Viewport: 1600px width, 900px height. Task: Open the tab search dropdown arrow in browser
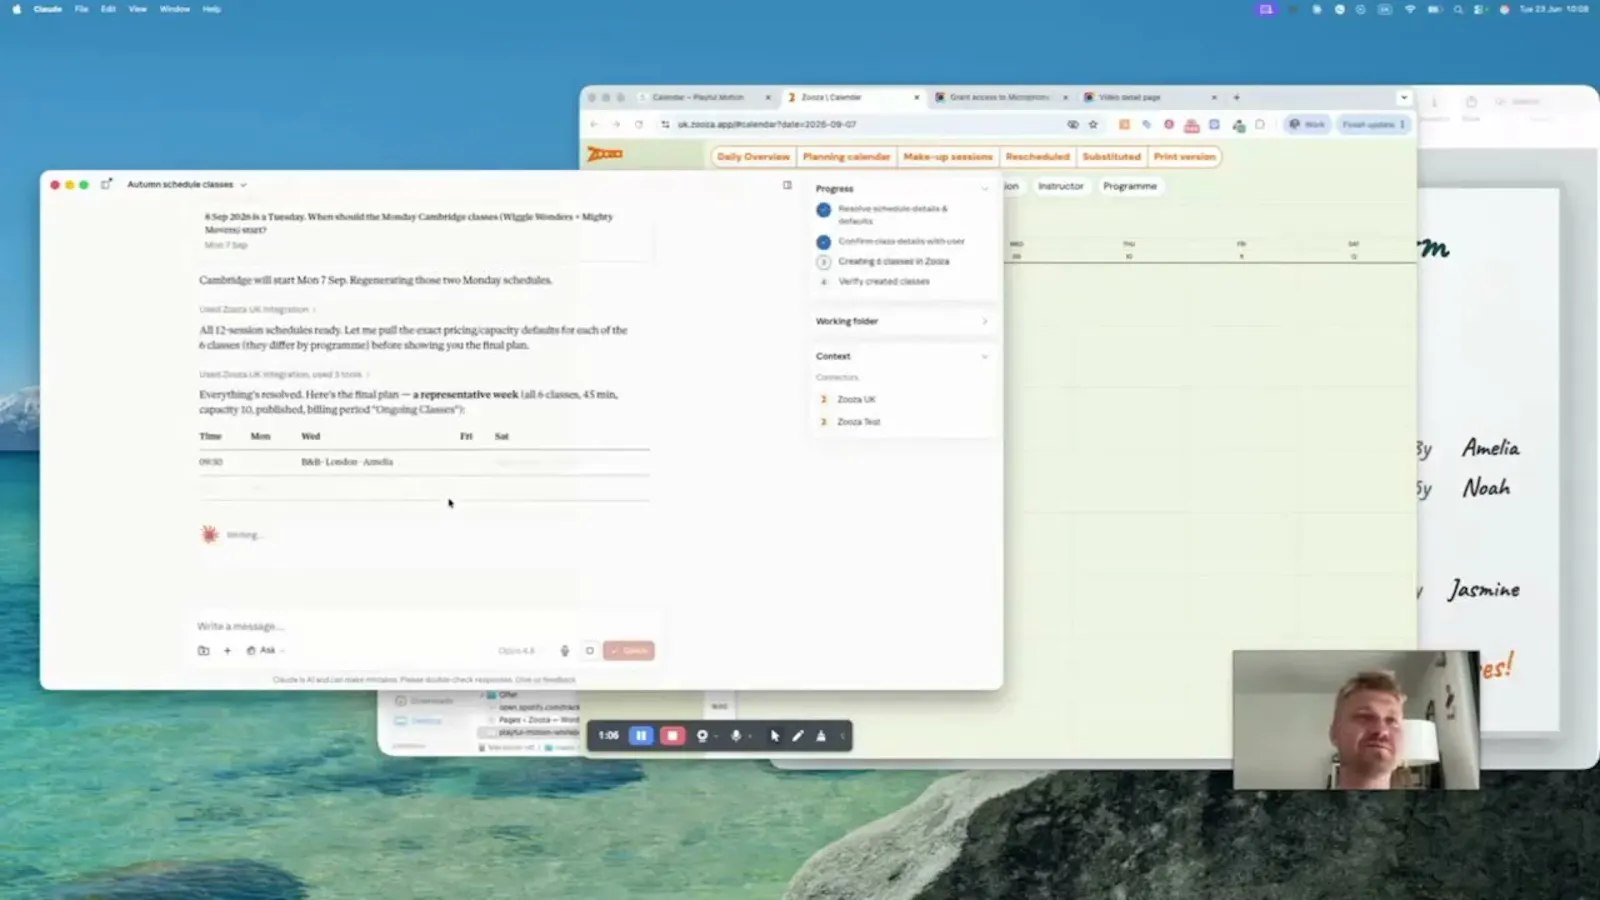pyautogui.click(x=1404, y=97)
